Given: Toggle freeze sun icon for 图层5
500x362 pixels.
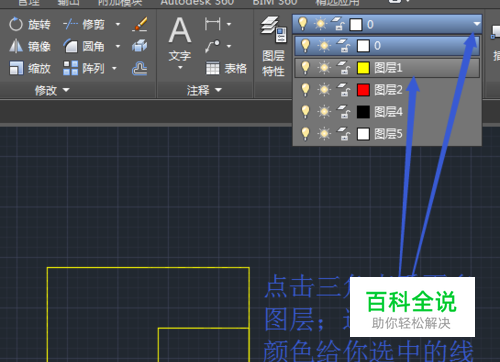Looking at the screenshot, I should pos(324,134).
